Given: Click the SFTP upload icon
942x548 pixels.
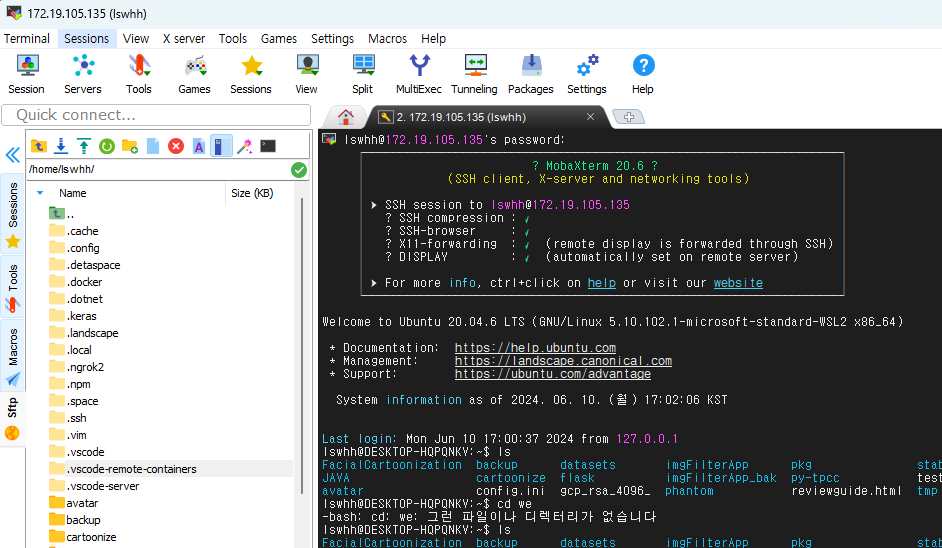Looking at the screenshot, I should point(84,146).
